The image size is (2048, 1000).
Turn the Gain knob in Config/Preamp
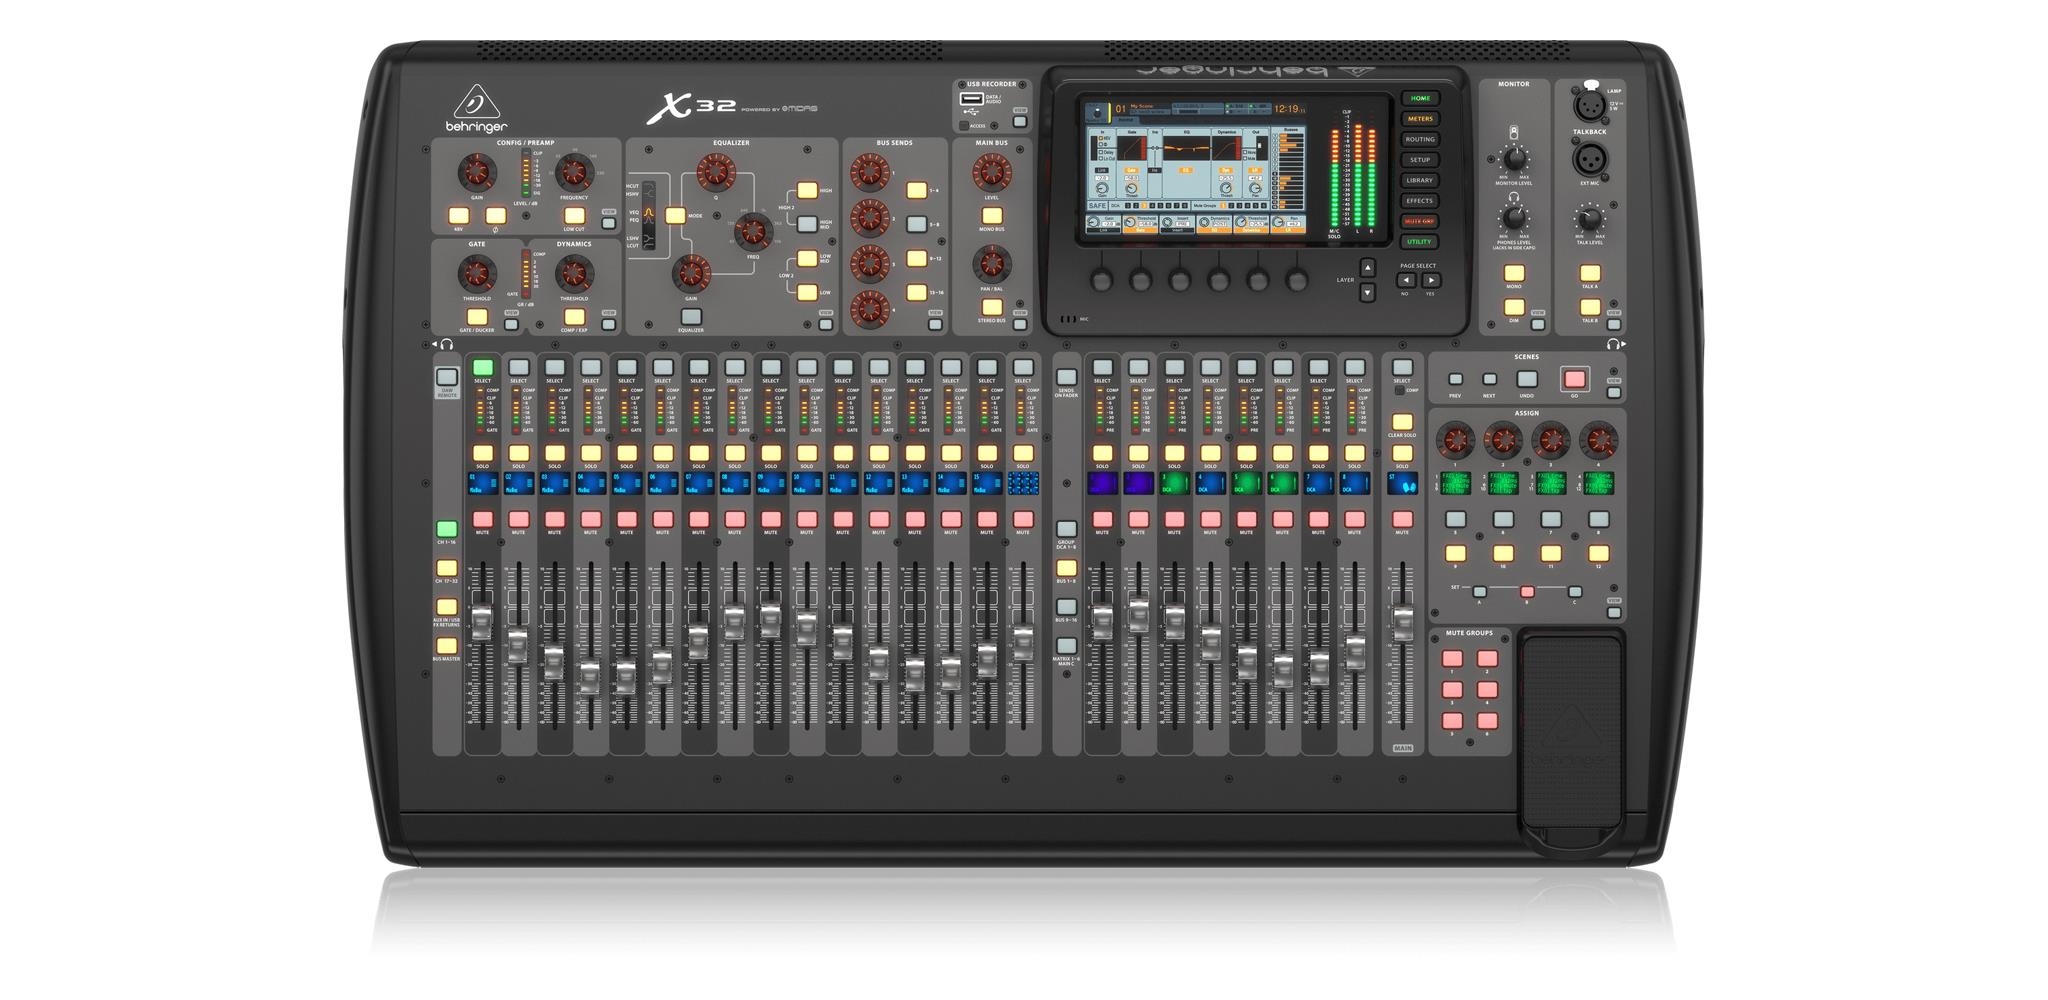click(x=477, y=173)
